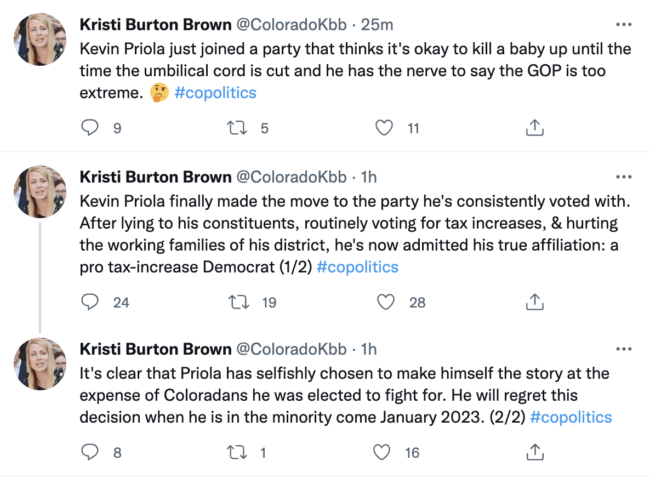Share the first tweet about Priola
Screen dimensions: 650x478
tap(534, 127)
